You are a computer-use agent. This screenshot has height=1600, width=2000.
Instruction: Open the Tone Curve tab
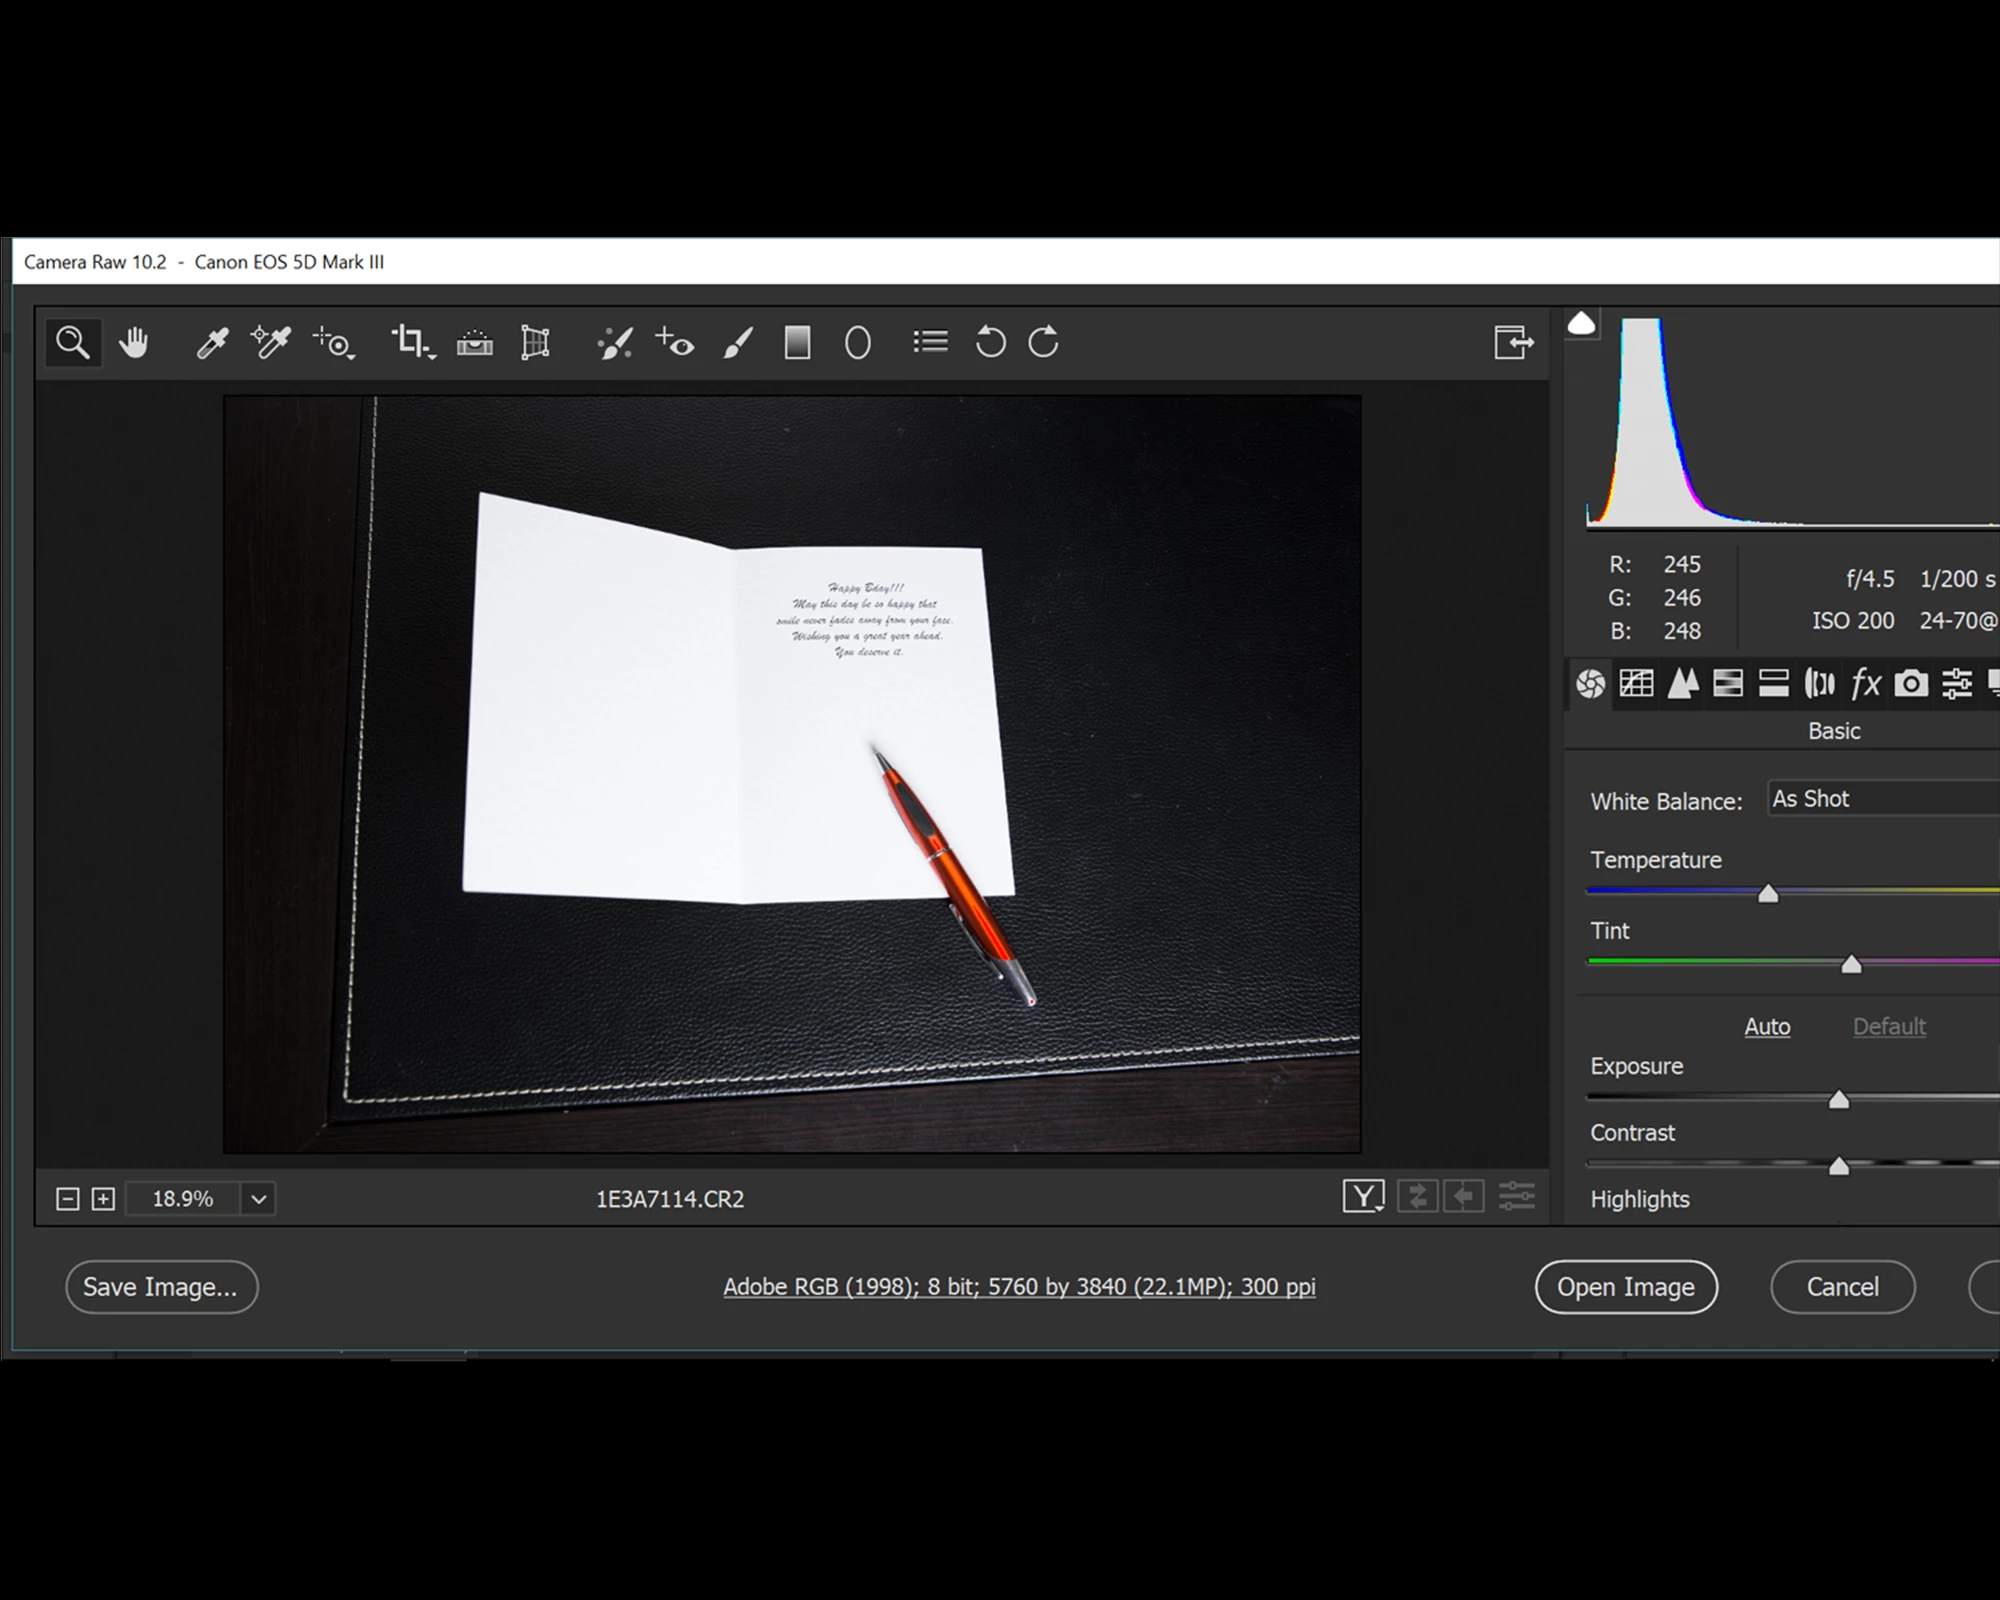click(1637, 684)
